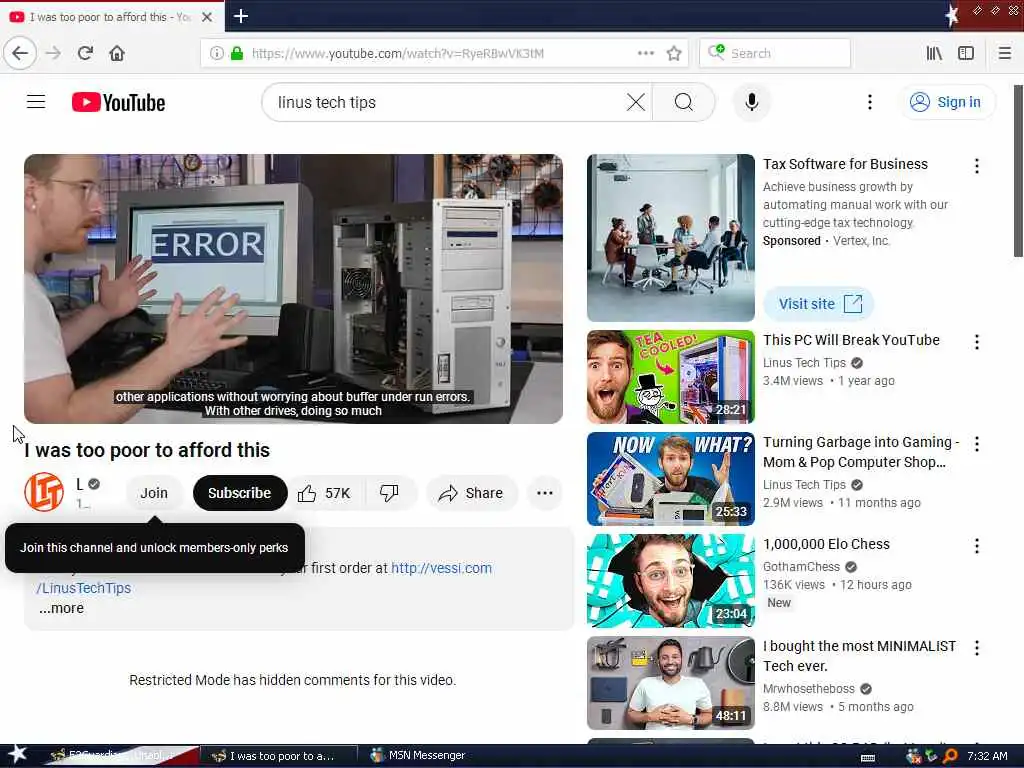Like the video with thumbs up
Viewport: 1024px width, 768px height.
[325, 493]
